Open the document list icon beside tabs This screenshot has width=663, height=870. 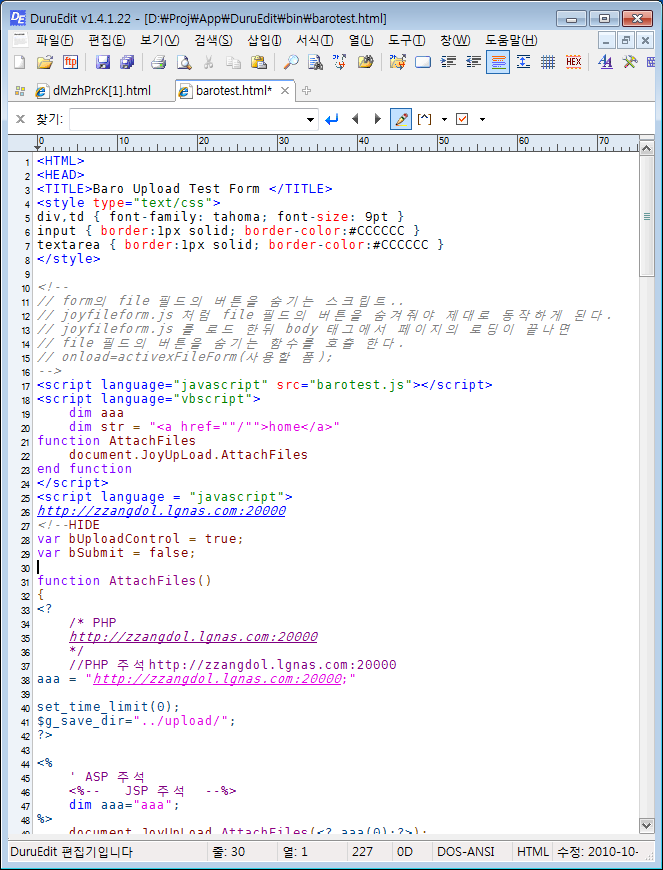click(x=20, y=91)
